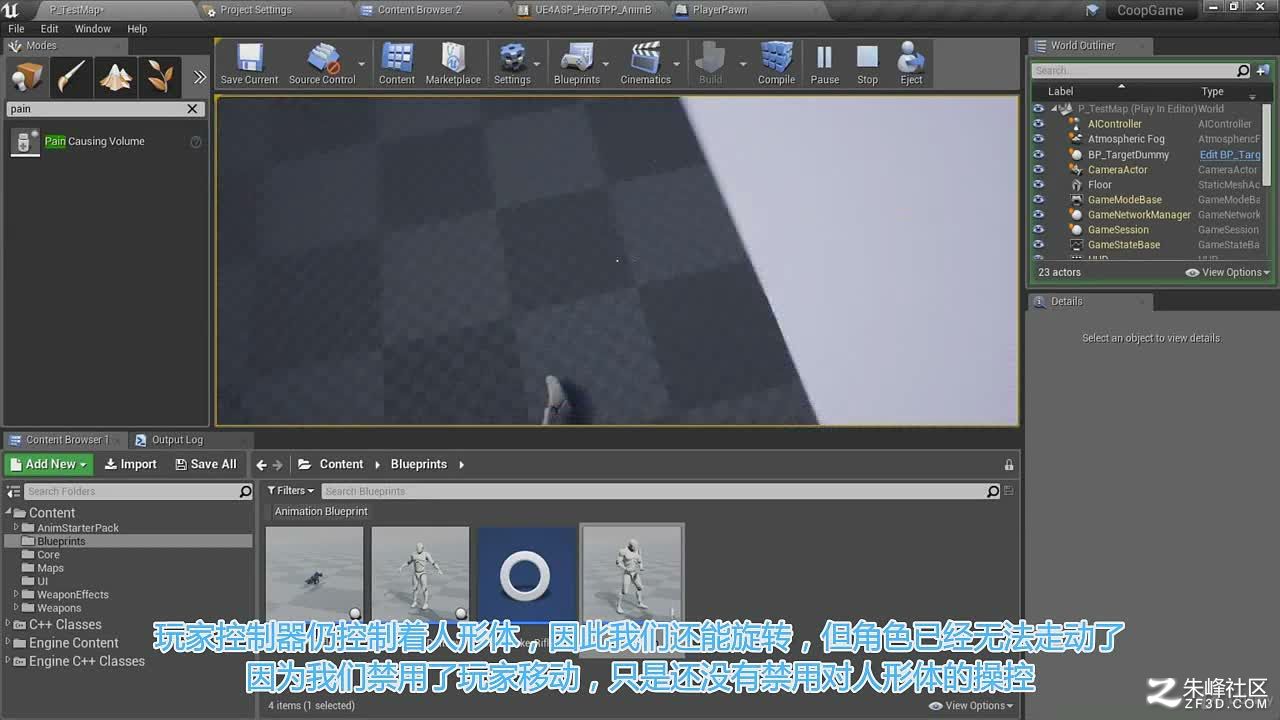Viewport: 1280px width, 720px height.
Task: Open the Cinematics dropdown arrow
Action: 678,64
